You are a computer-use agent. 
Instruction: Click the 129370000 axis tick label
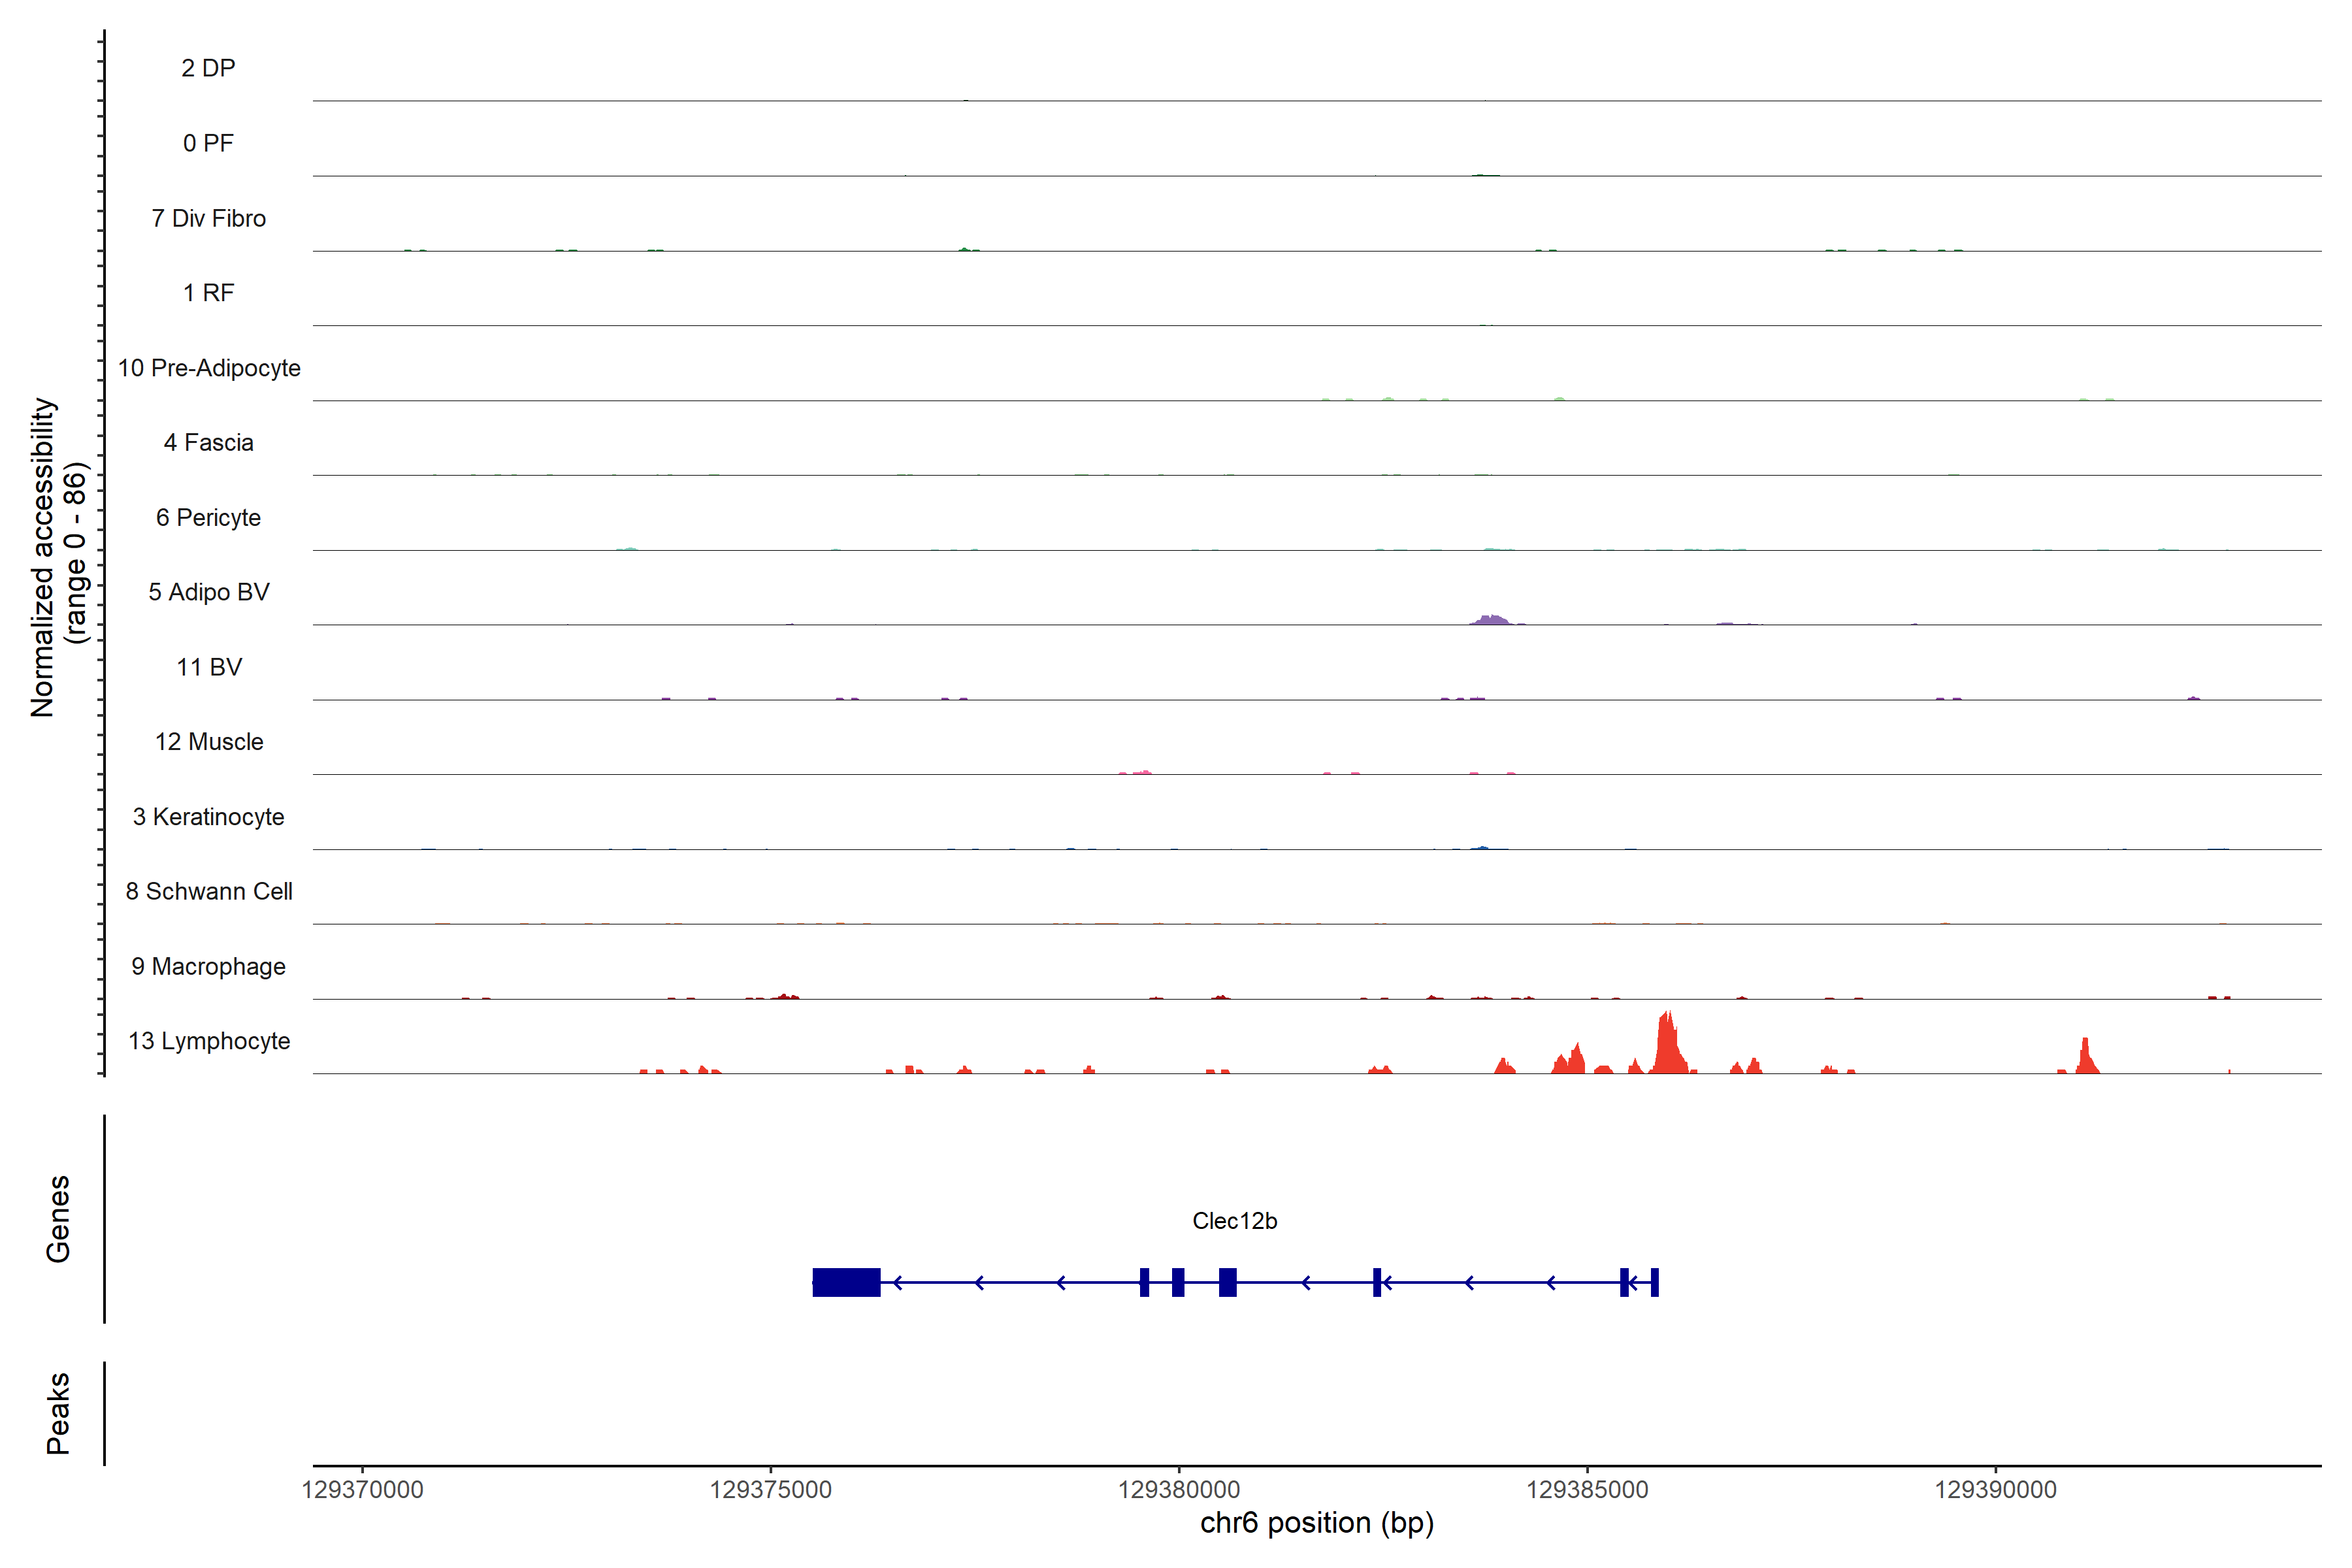(362, 1490)
